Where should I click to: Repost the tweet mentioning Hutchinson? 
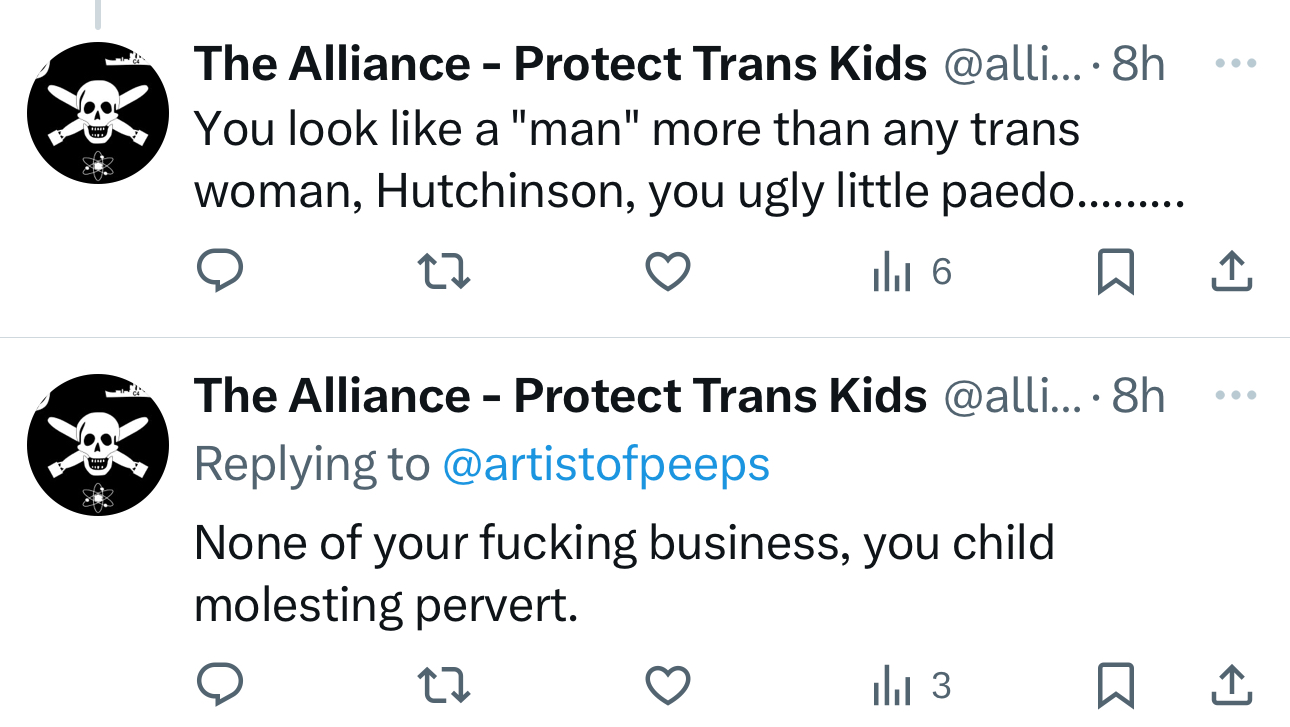tap(444, 271)
